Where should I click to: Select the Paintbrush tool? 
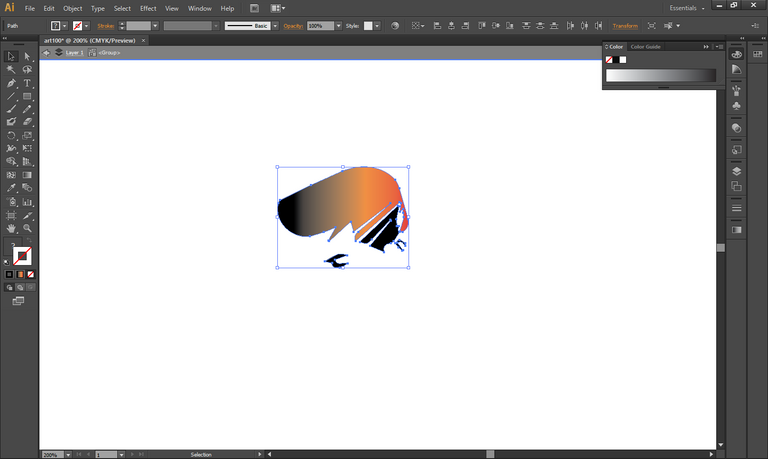coord(11,109)
